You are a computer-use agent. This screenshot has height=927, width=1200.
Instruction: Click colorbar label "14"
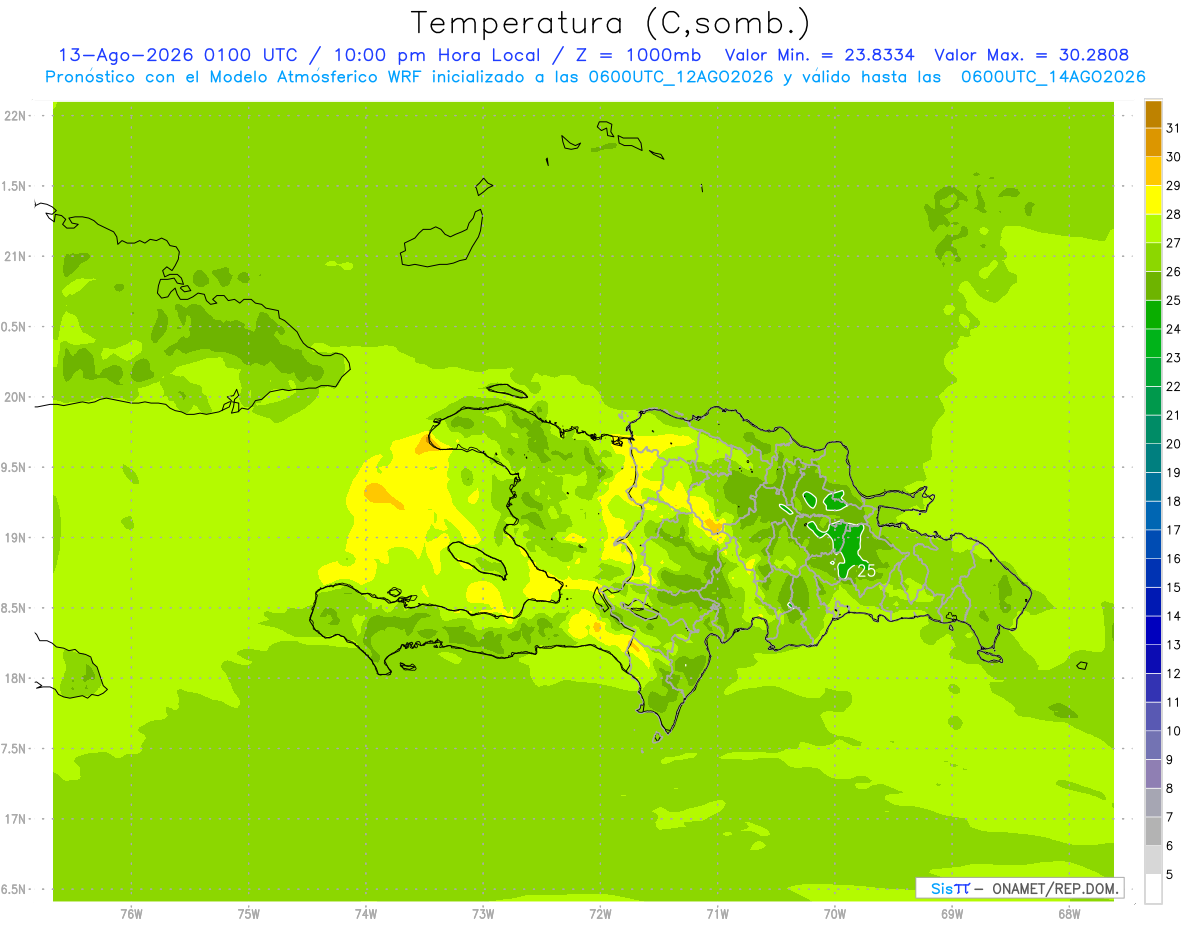(1174, 616)
